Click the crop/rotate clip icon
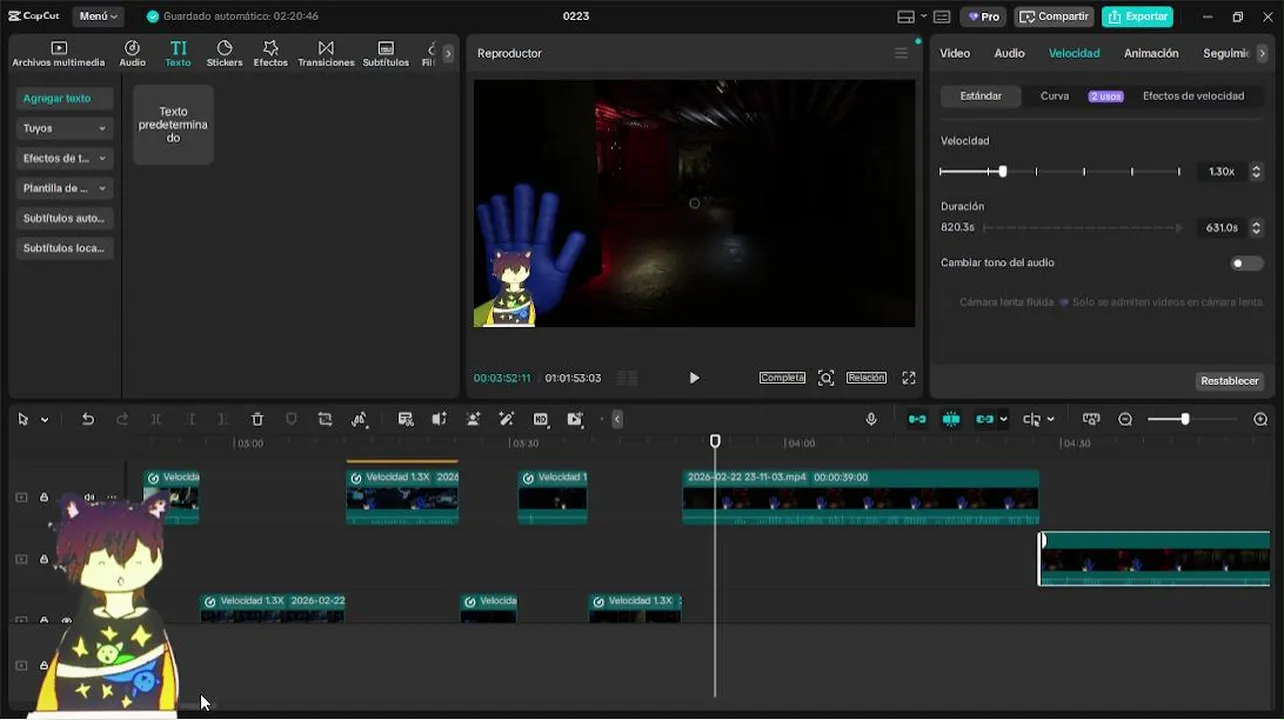Viewport: 1284px width, 720px height. [x=325, y=419]
